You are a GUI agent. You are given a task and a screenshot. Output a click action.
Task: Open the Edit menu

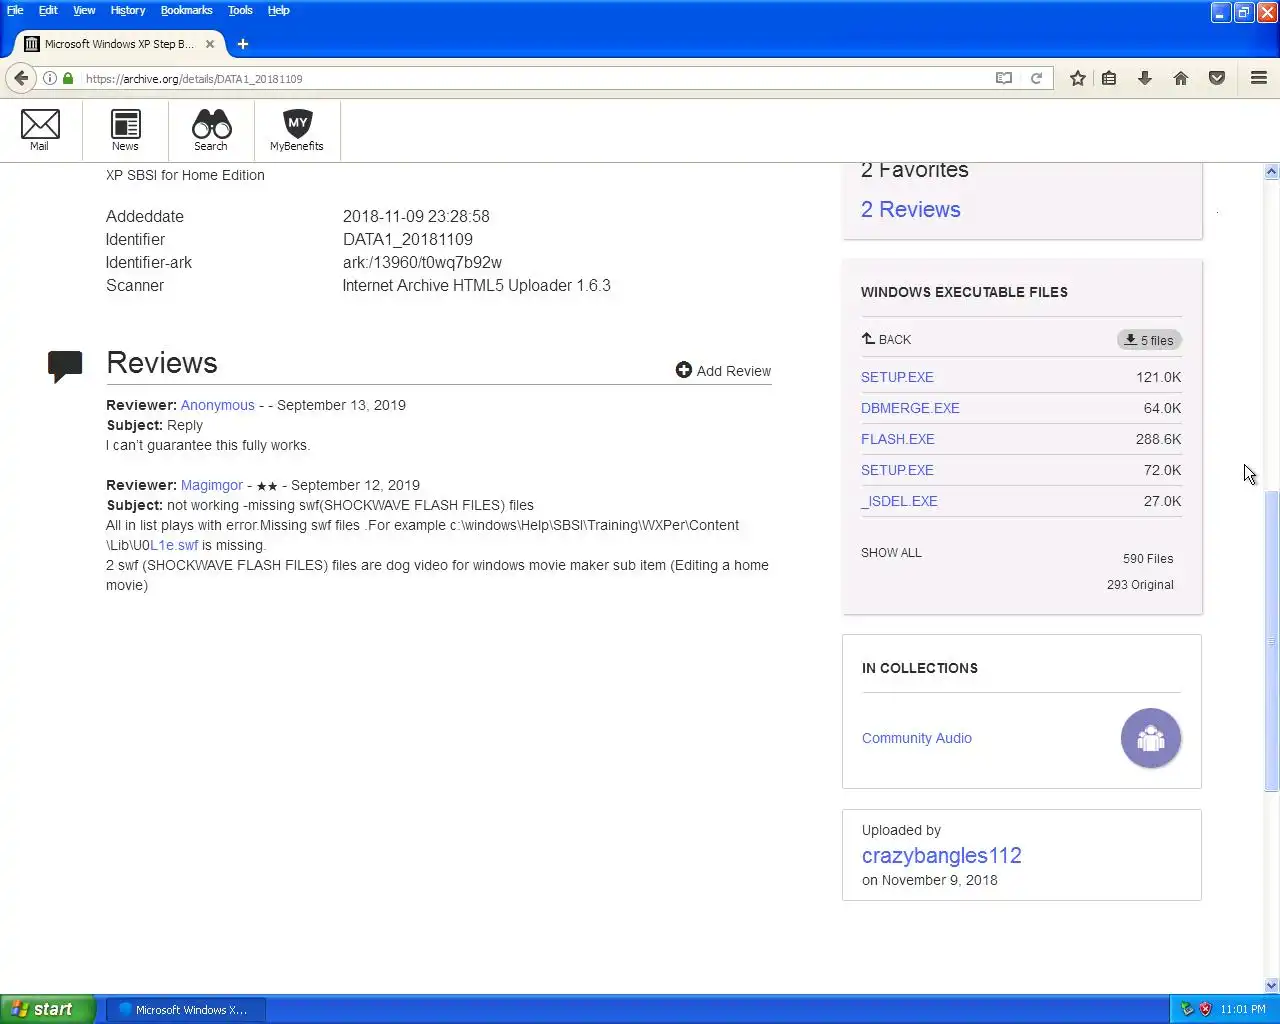pos(48,10)
